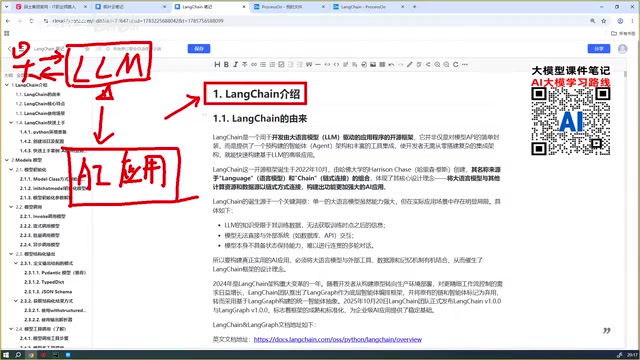Image resolution: width=640 pixels, height=360 pixels.
Task: Collapse the '2.1' outline subsection
Action: pos(11,169)
